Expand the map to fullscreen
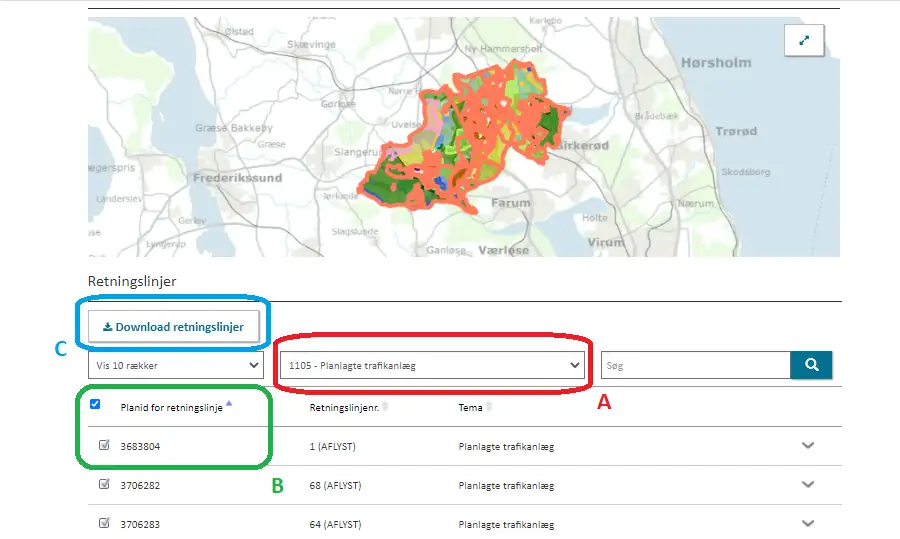This screenshot has width=900, height=539. 804,41
